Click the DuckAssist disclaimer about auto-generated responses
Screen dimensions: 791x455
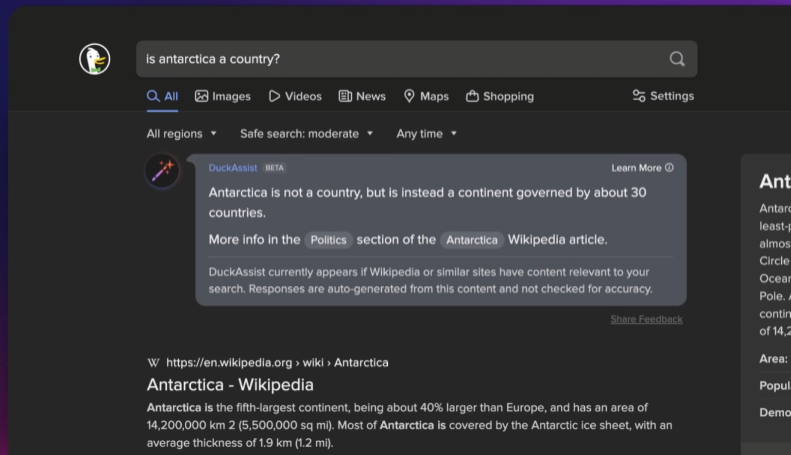(430, 280)
